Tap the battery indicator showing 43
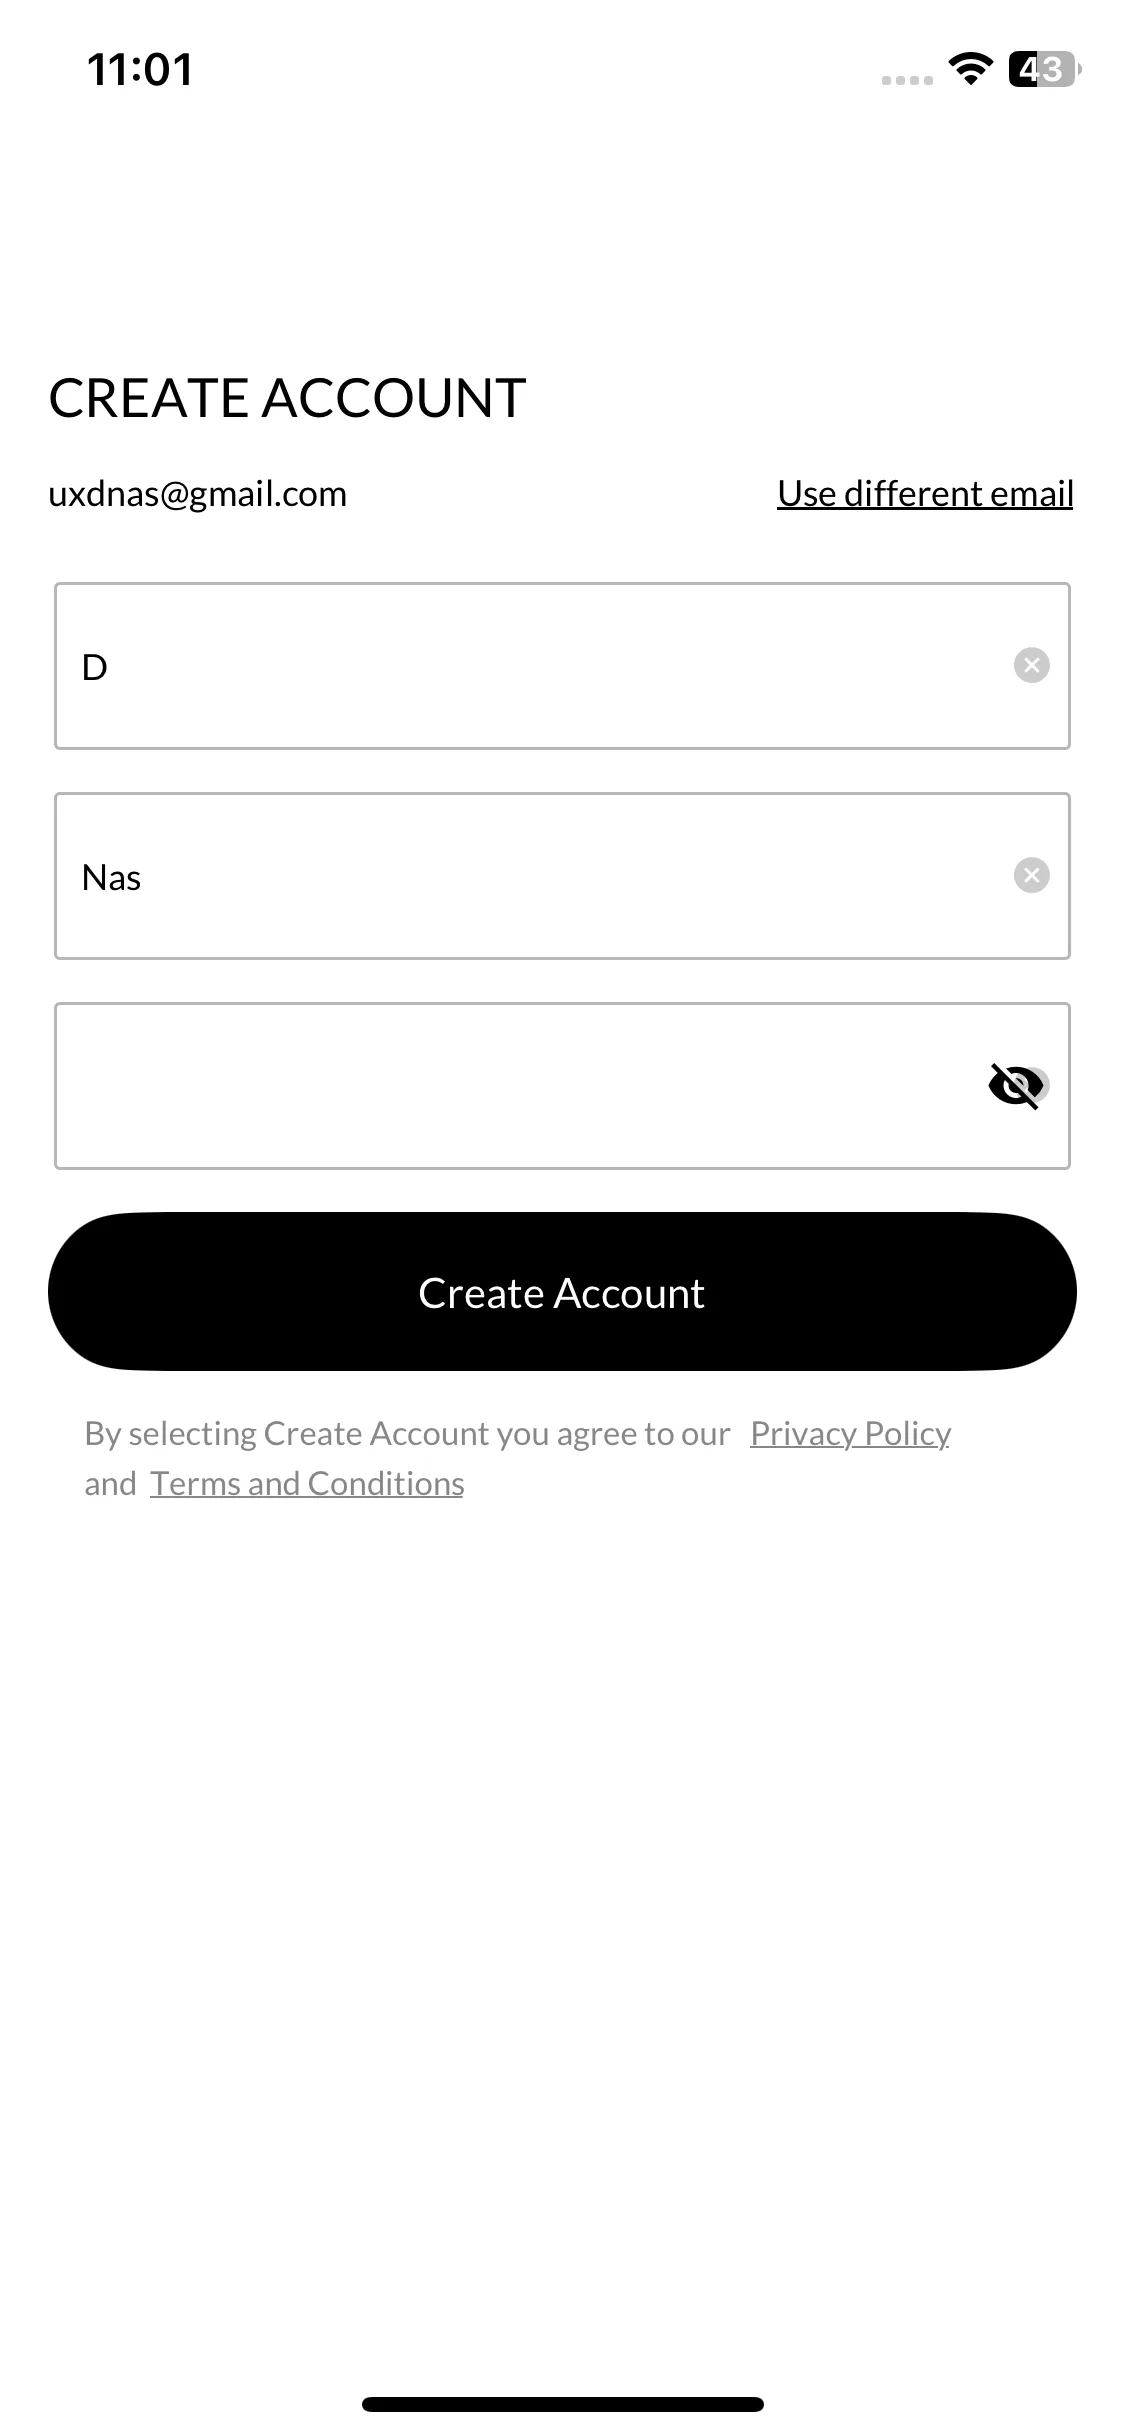Image resolution: width=1125 pixels, height=2436 pixels. (x=1044, y=69)
